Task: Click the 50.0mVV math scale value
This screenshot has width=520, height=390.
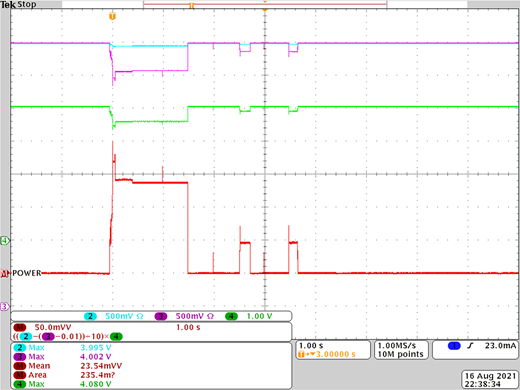Action: pyautogui.click(x=53, y=327)
